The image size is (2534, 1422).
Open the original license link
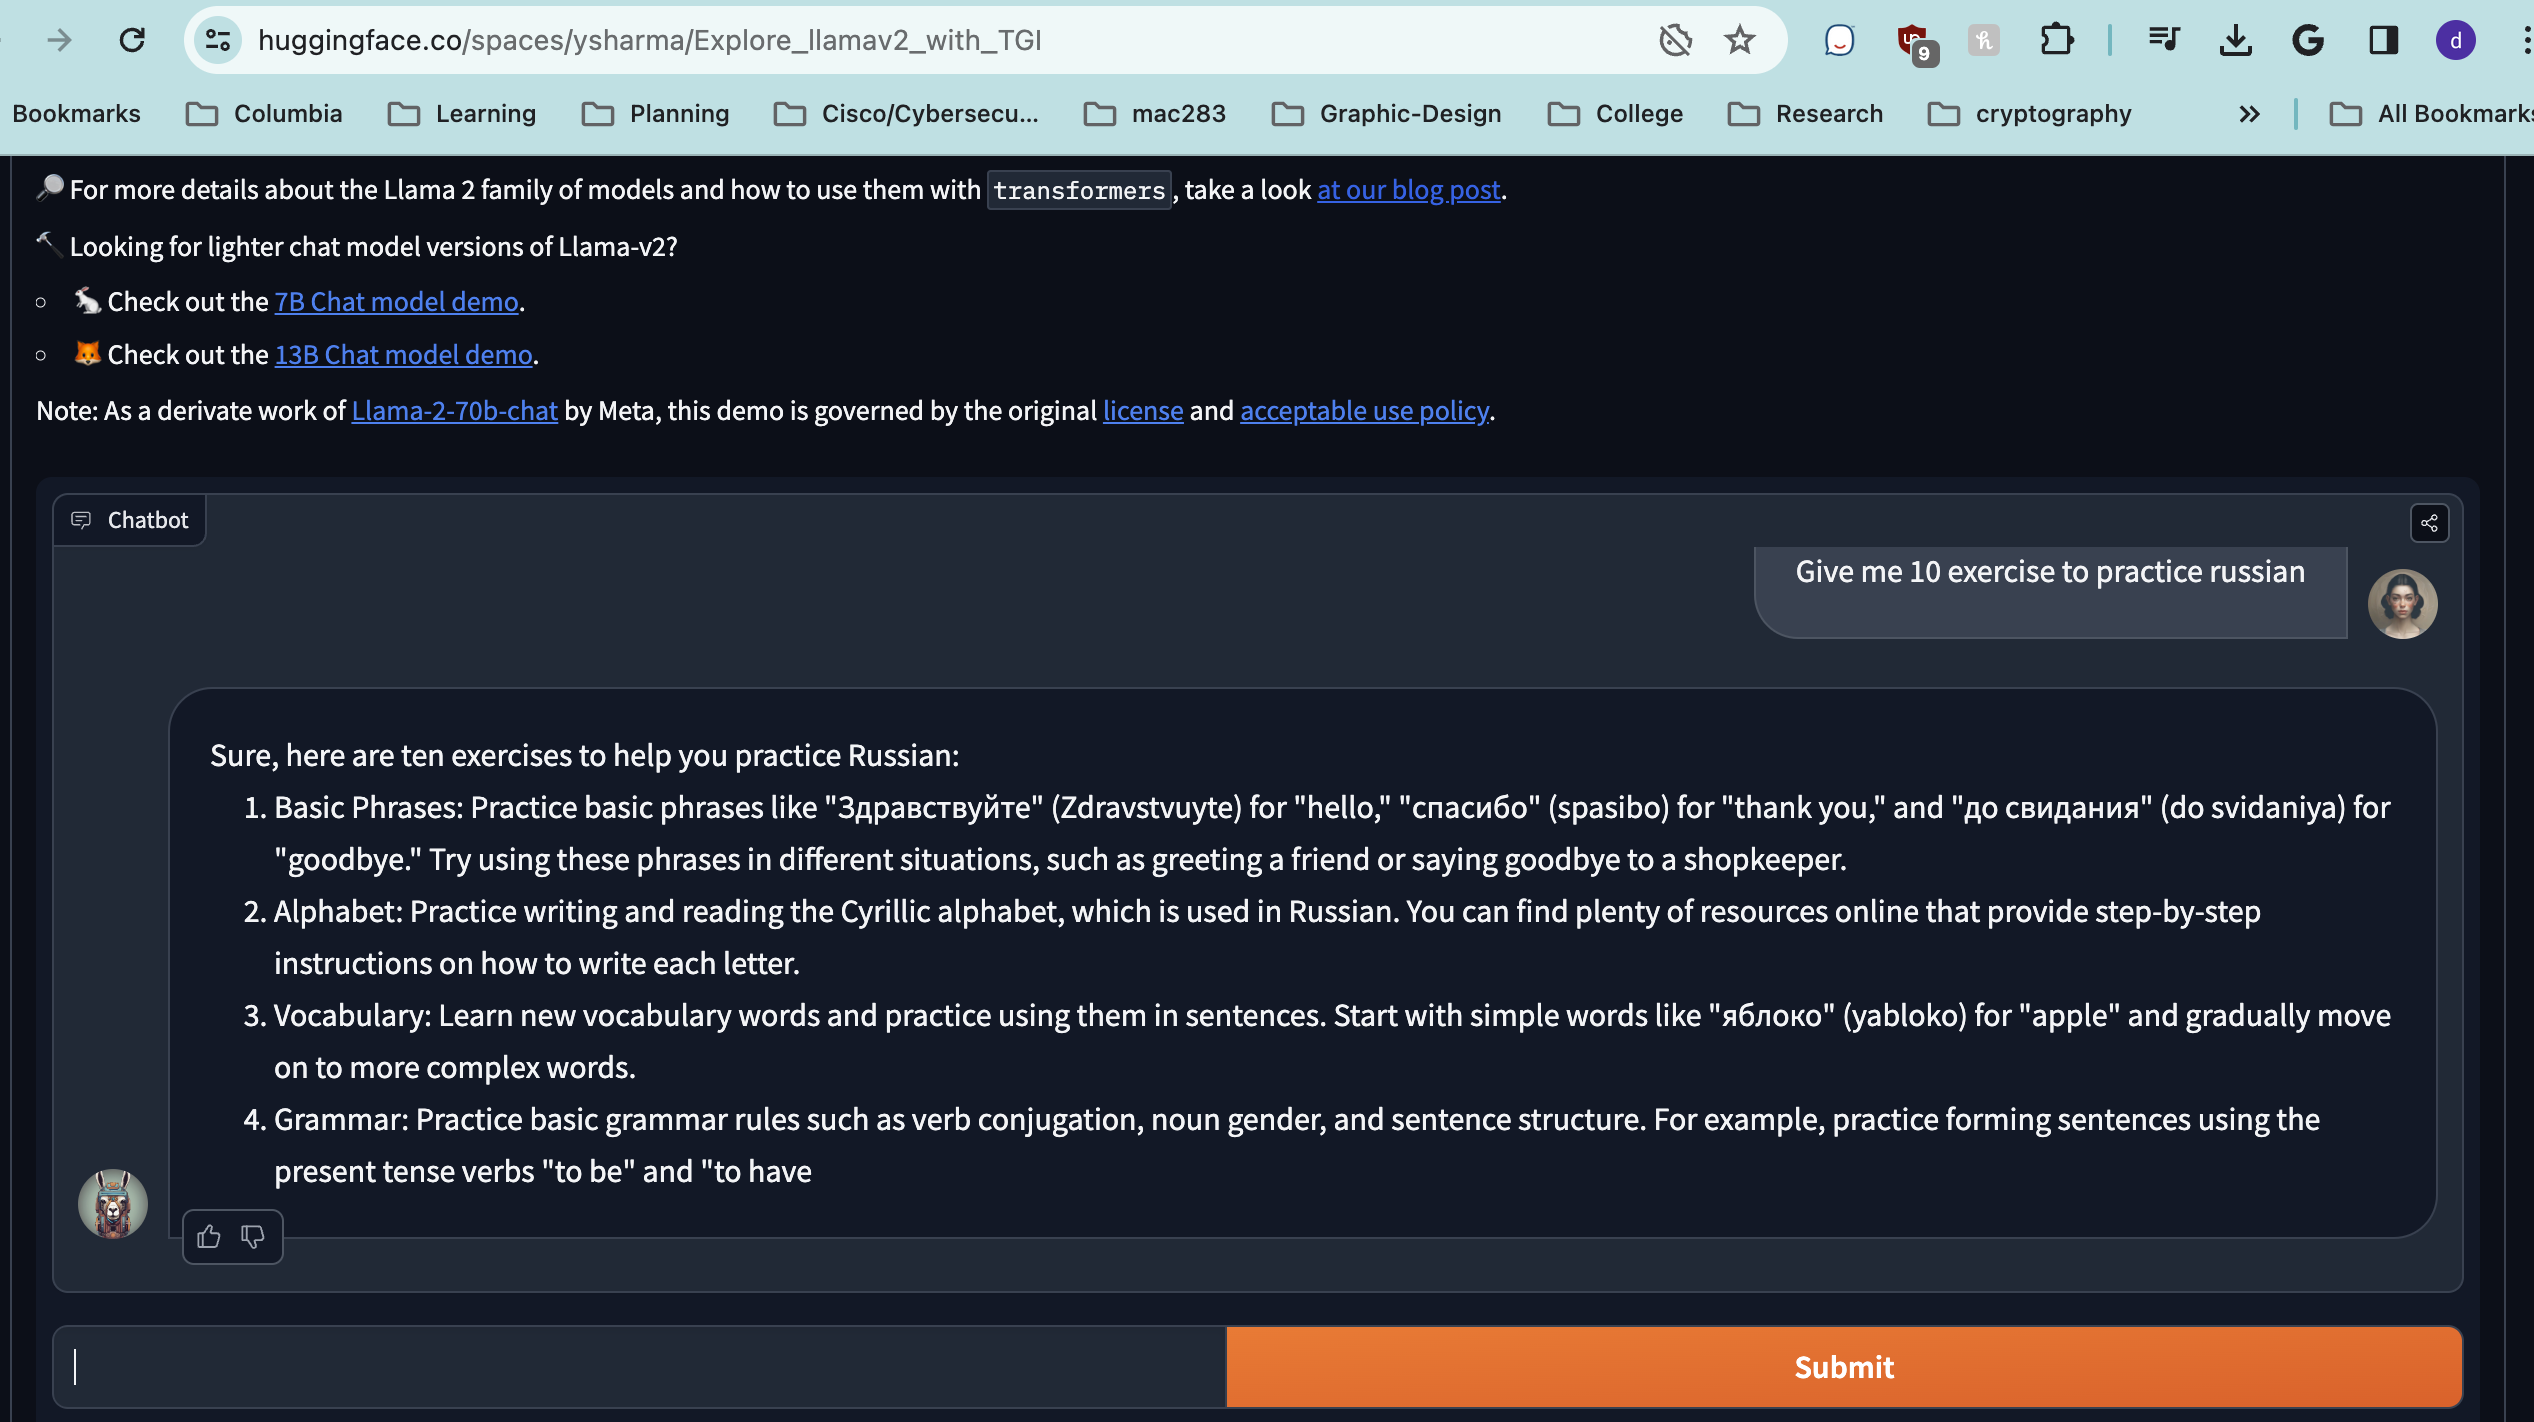(x=1143, y=410)
